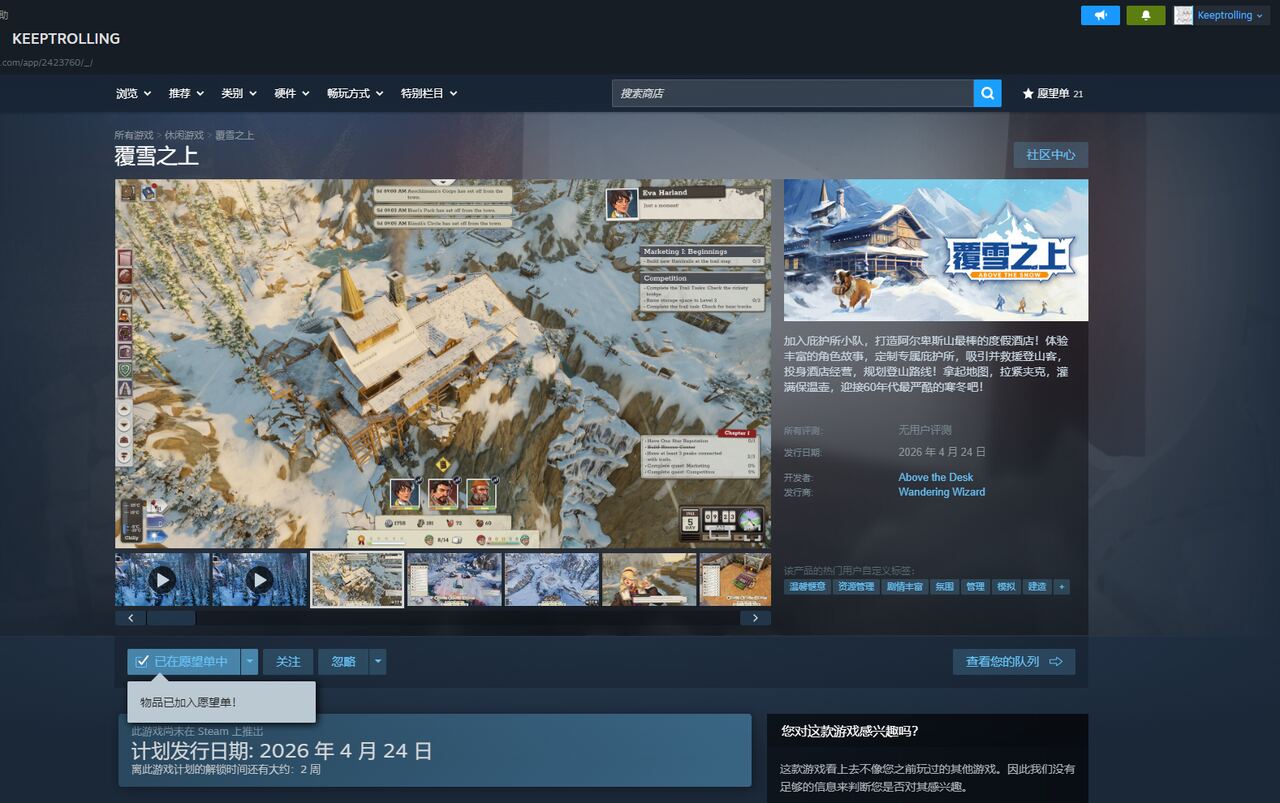Select the fourth media thumbnail

coord(454,579)
